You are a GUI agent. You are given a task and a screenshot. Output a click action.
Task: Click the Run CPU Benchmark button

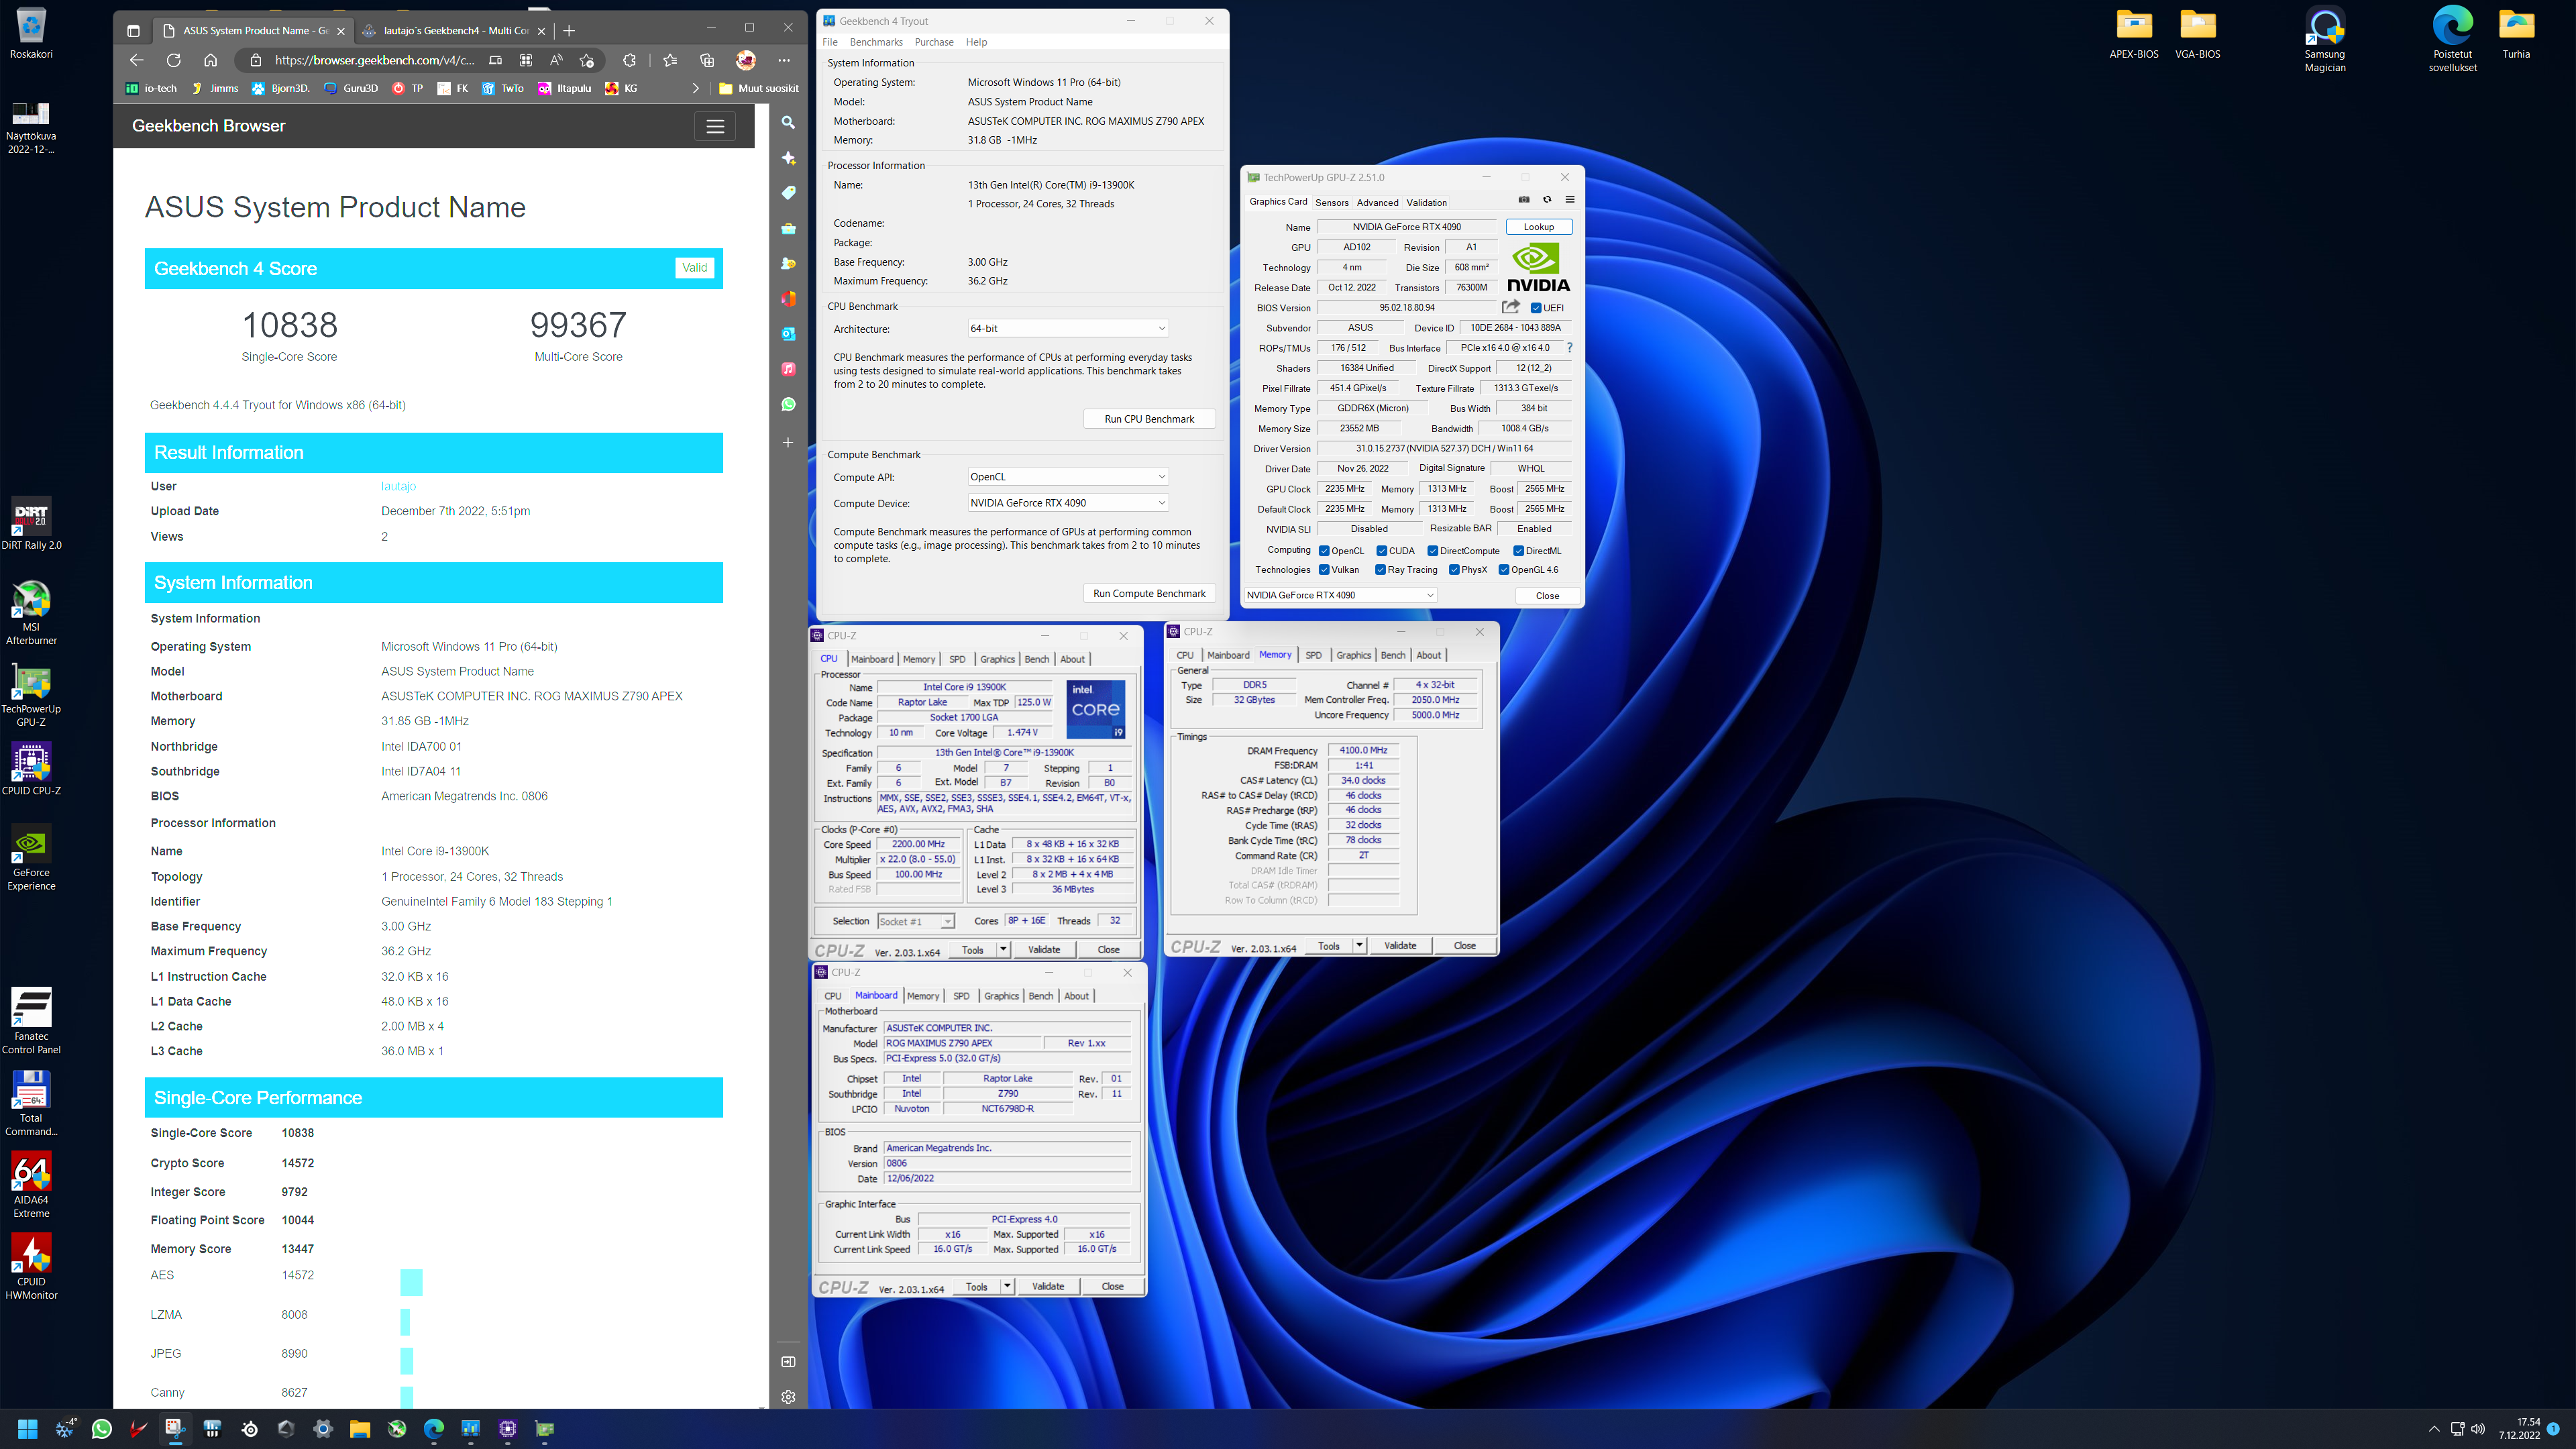pyautogui.click(x=1149, y=419)
